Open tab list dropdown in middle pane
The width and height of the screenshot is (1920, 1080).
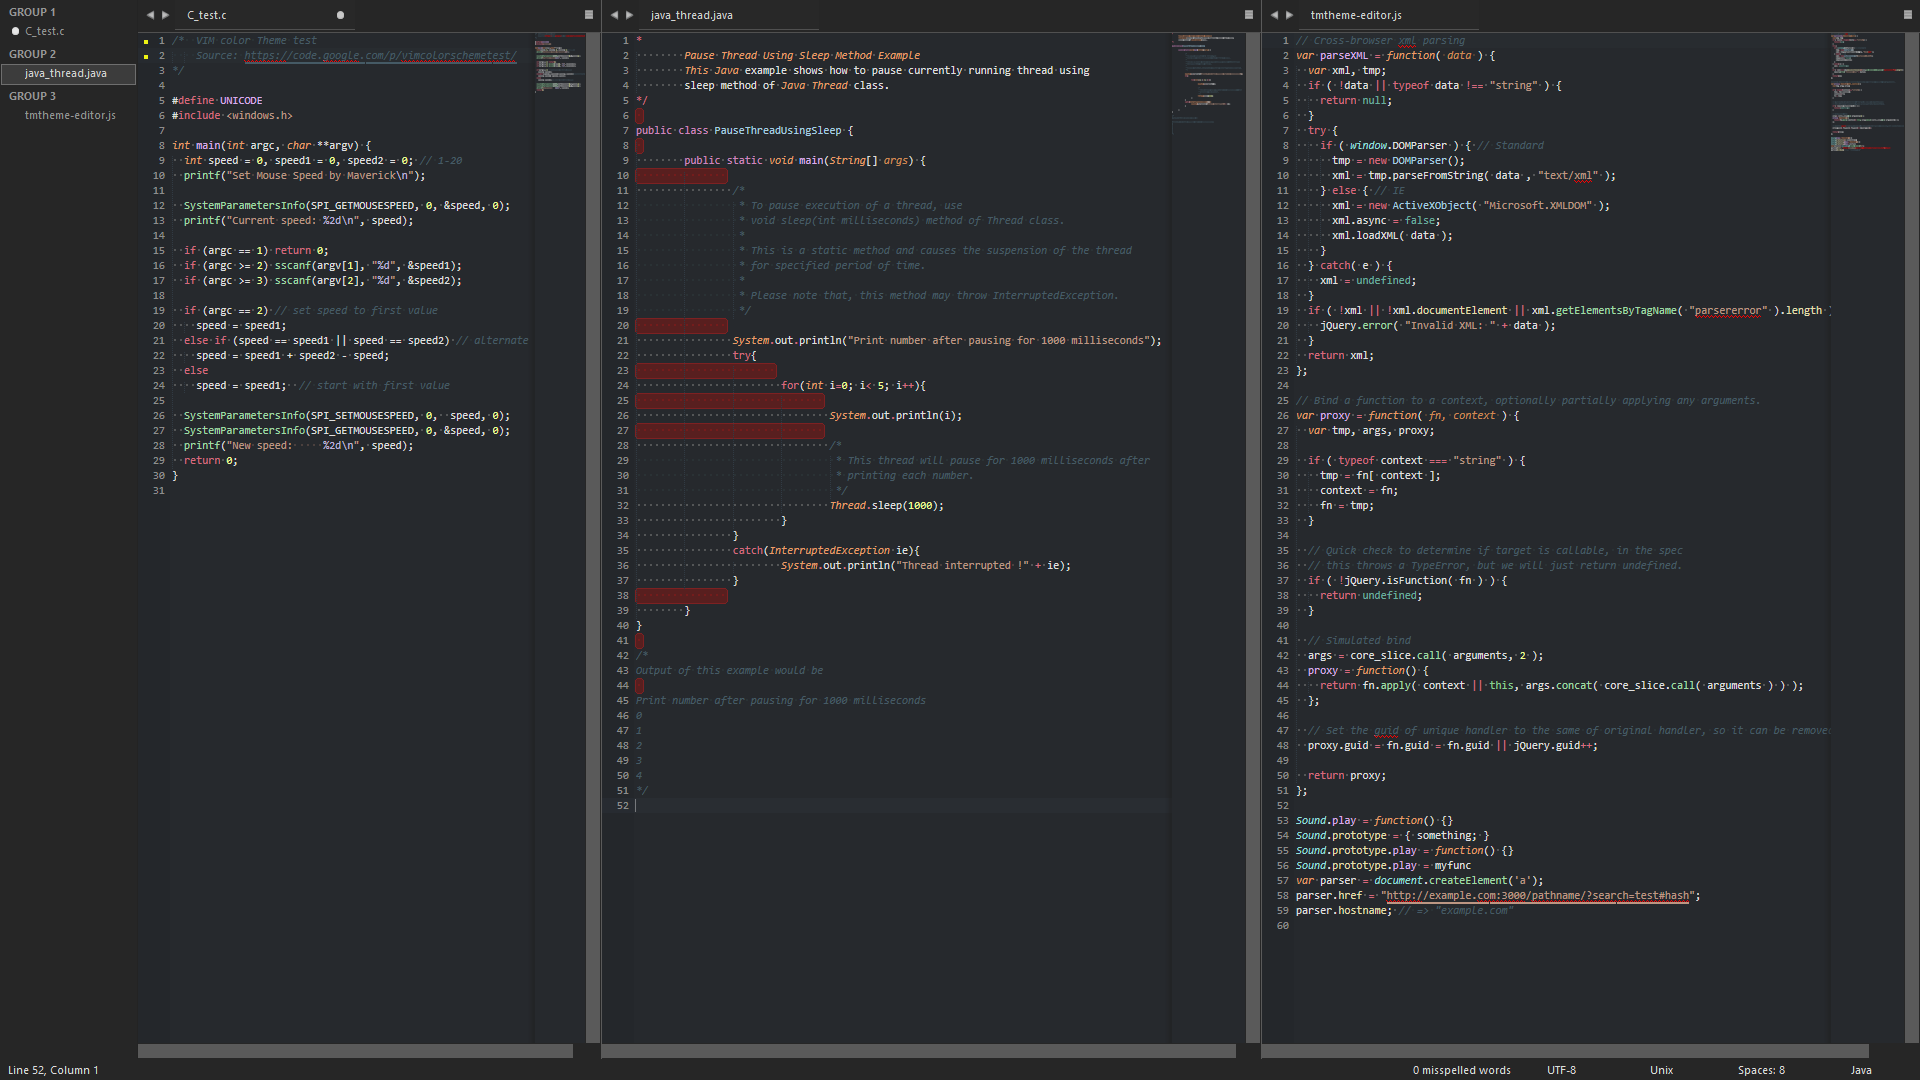pyautogui.click(x=1249, y=15)
